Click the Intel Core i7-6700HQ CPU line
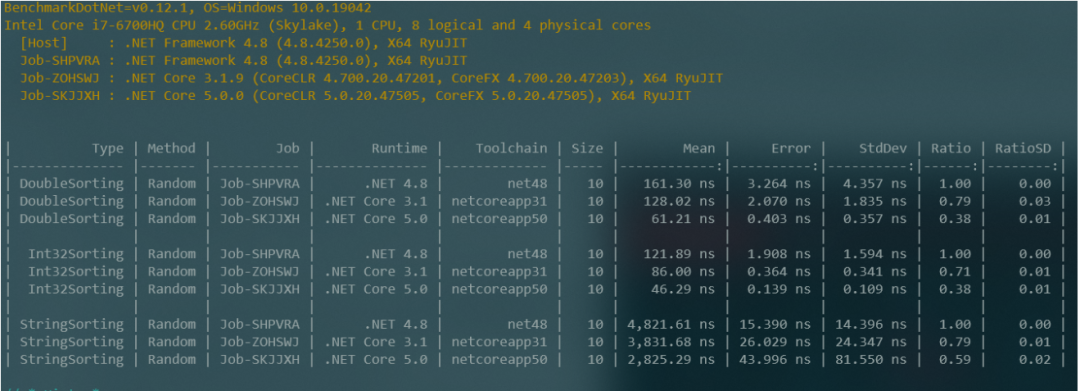This screenshot has width=1080, height=391. (327, 25)
